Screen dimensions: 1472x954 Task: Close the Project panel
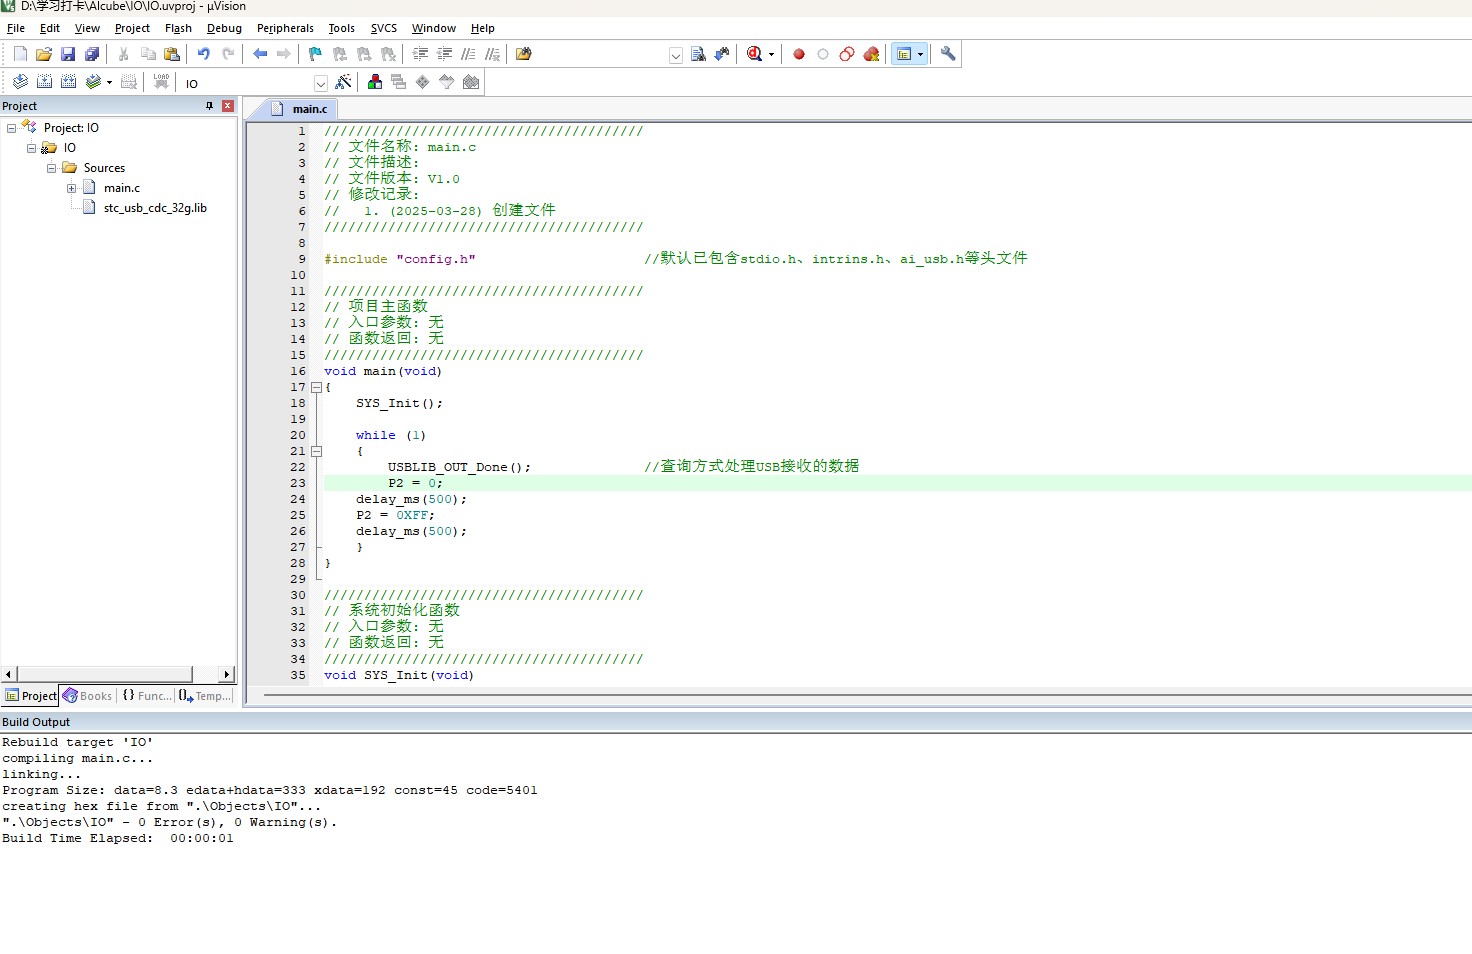(x=228, y=106)
